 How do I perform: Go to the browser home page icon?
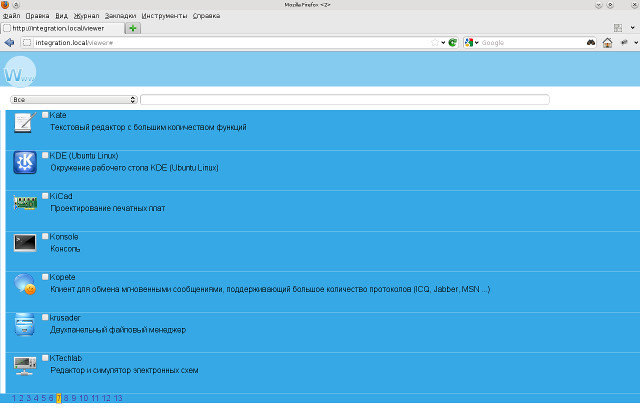click(x=607, y=42)
